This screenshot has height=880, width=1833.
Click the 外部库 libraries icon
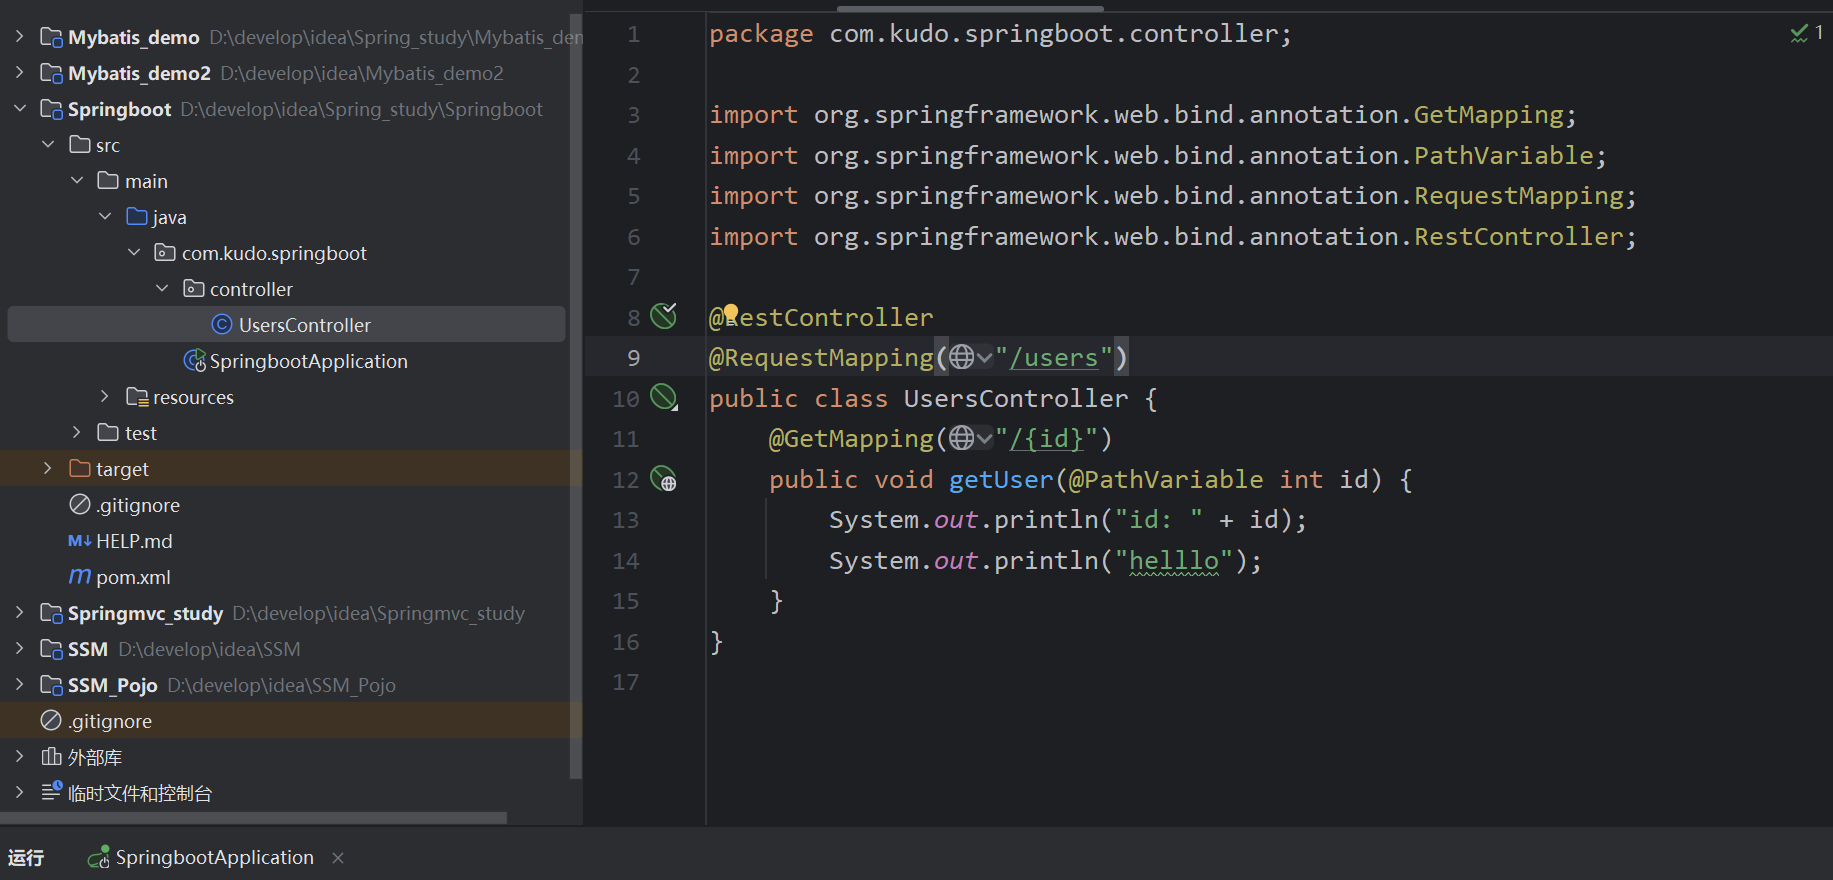click(x=51, y=757)
